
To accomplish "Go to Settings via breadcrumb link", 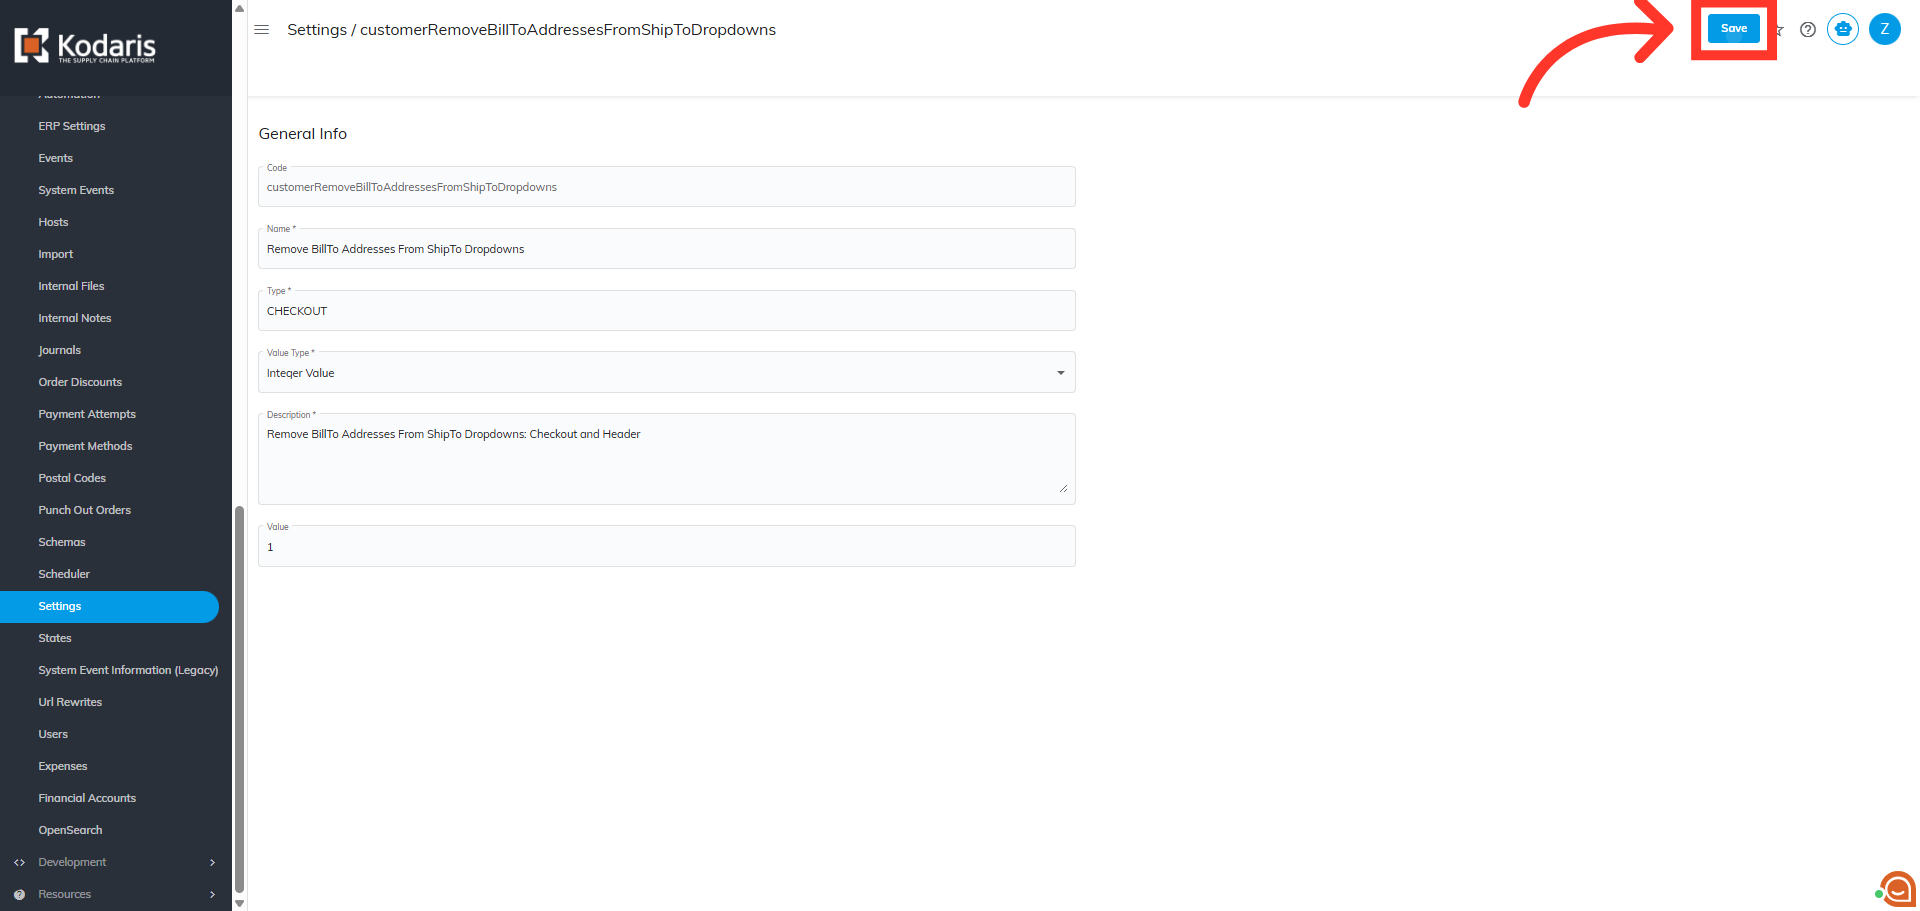I will [x=317, y=30].
